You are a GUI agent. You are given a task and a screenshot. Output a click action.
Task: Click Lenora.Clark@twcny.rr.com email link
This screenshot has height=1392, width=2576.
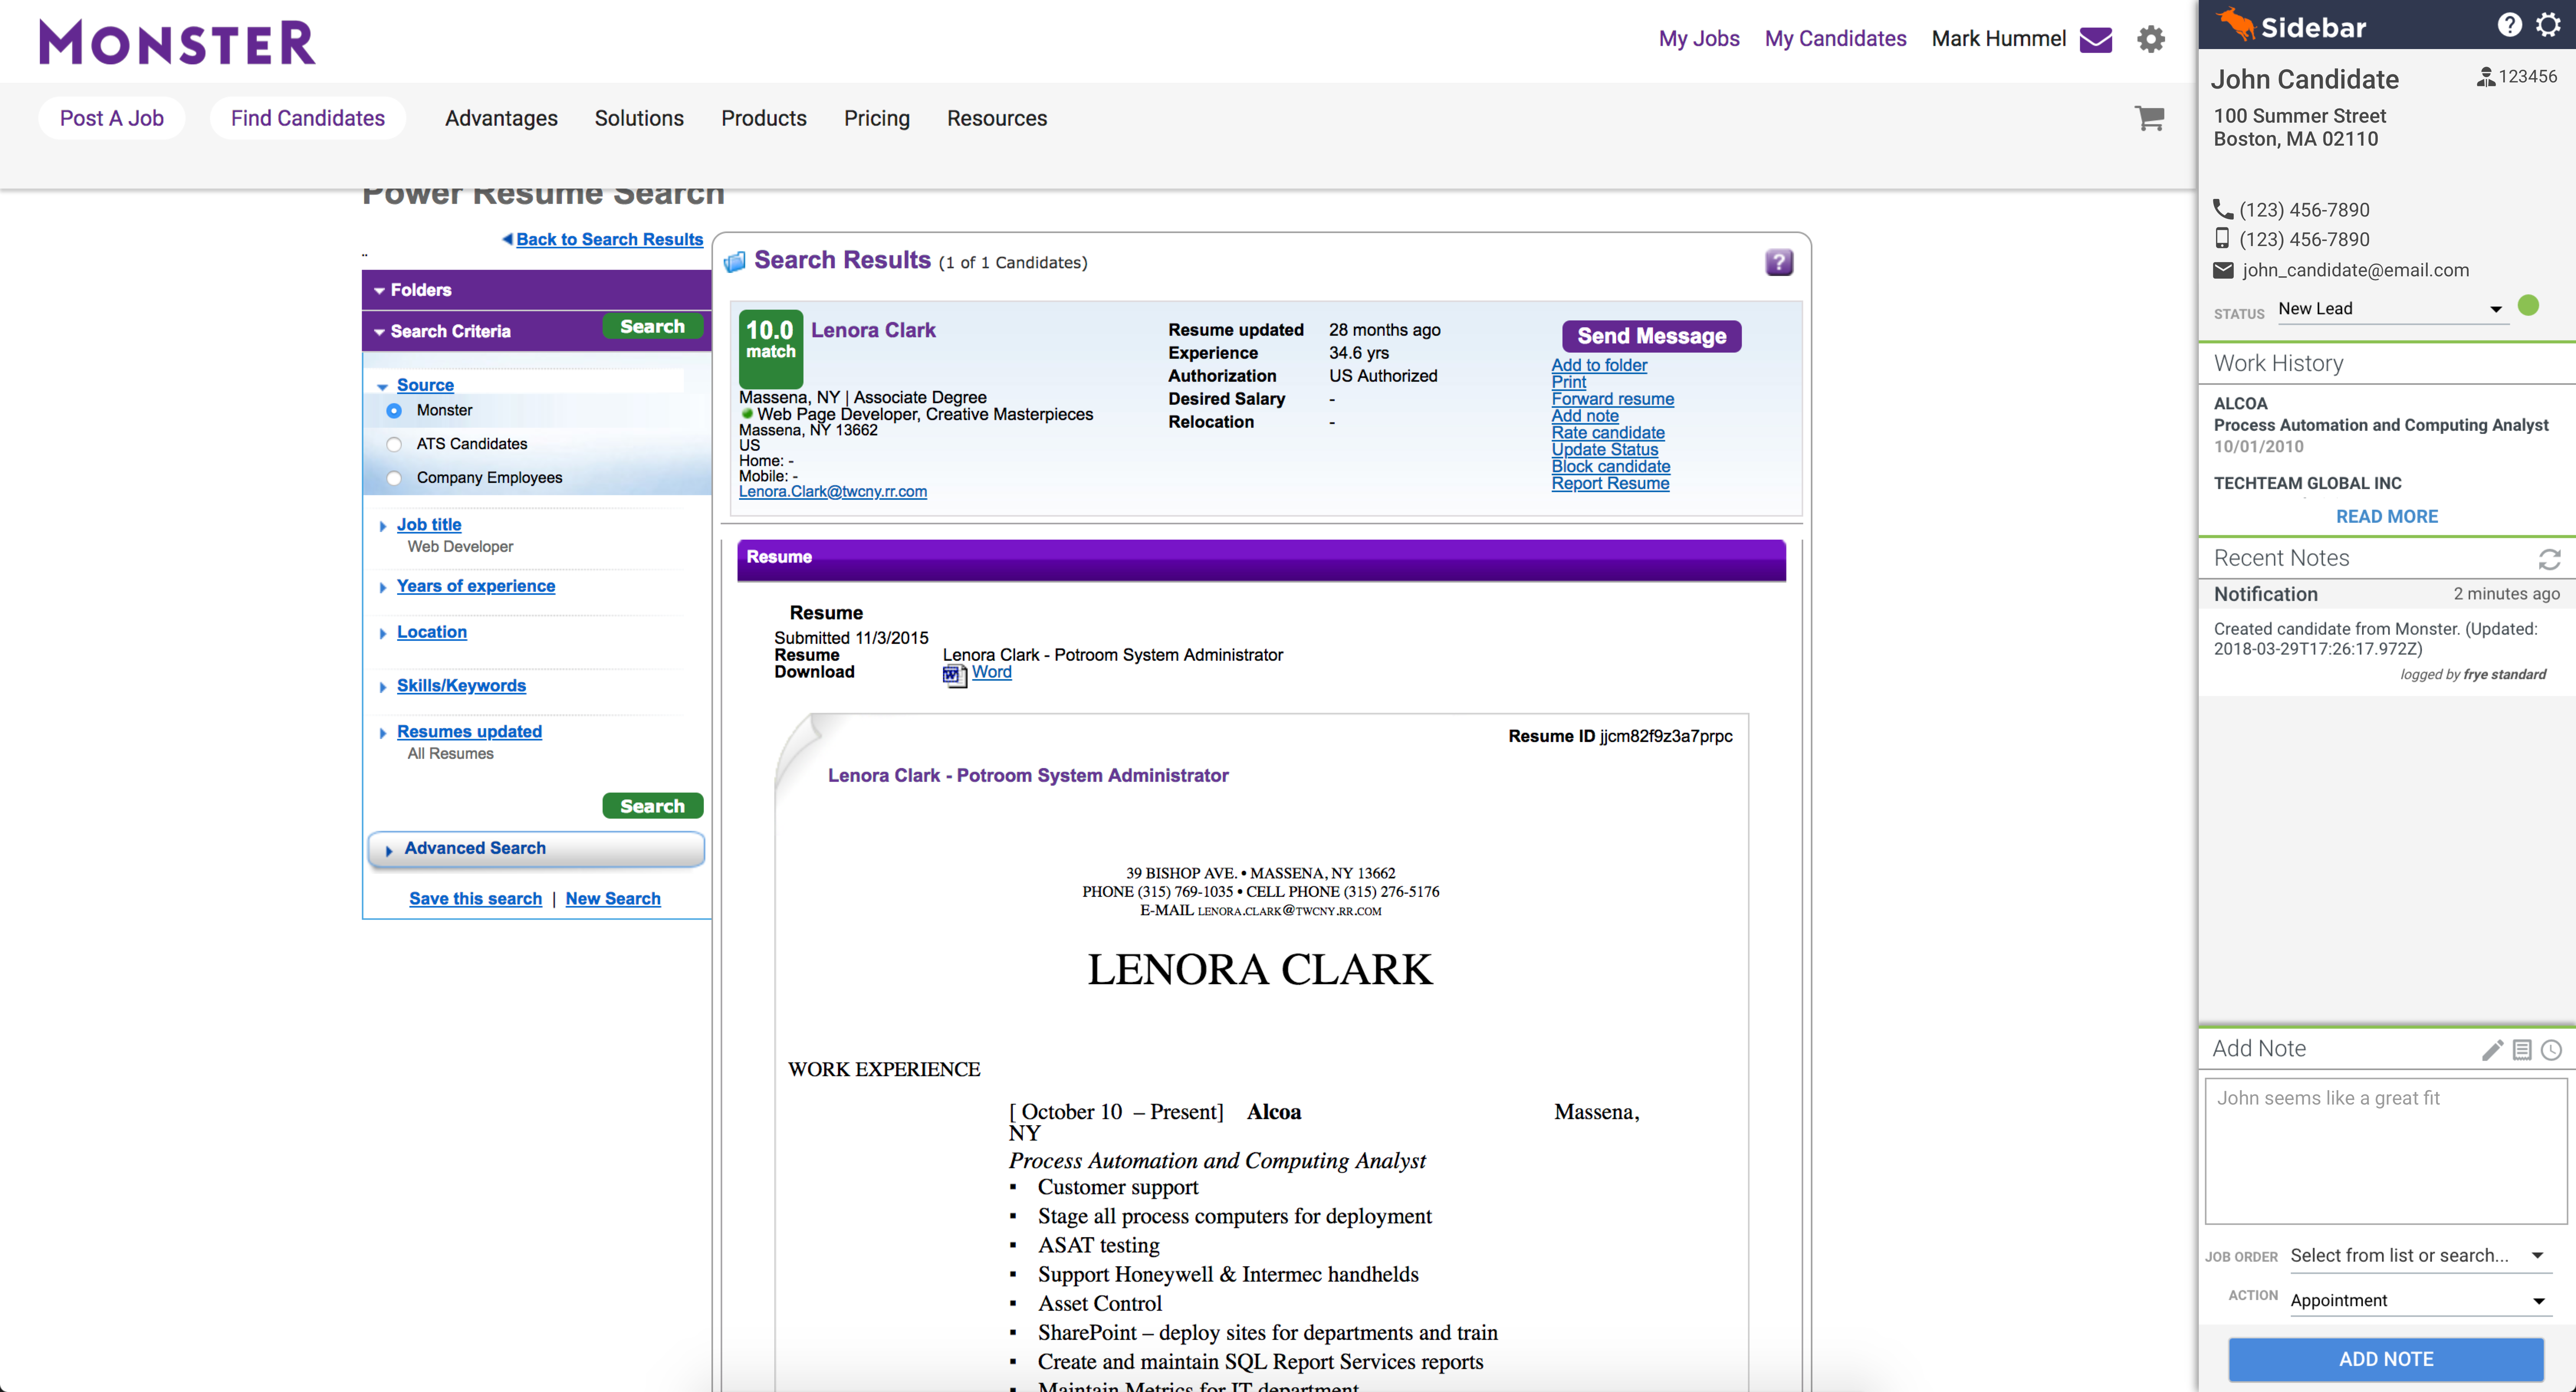click(833, 492)
